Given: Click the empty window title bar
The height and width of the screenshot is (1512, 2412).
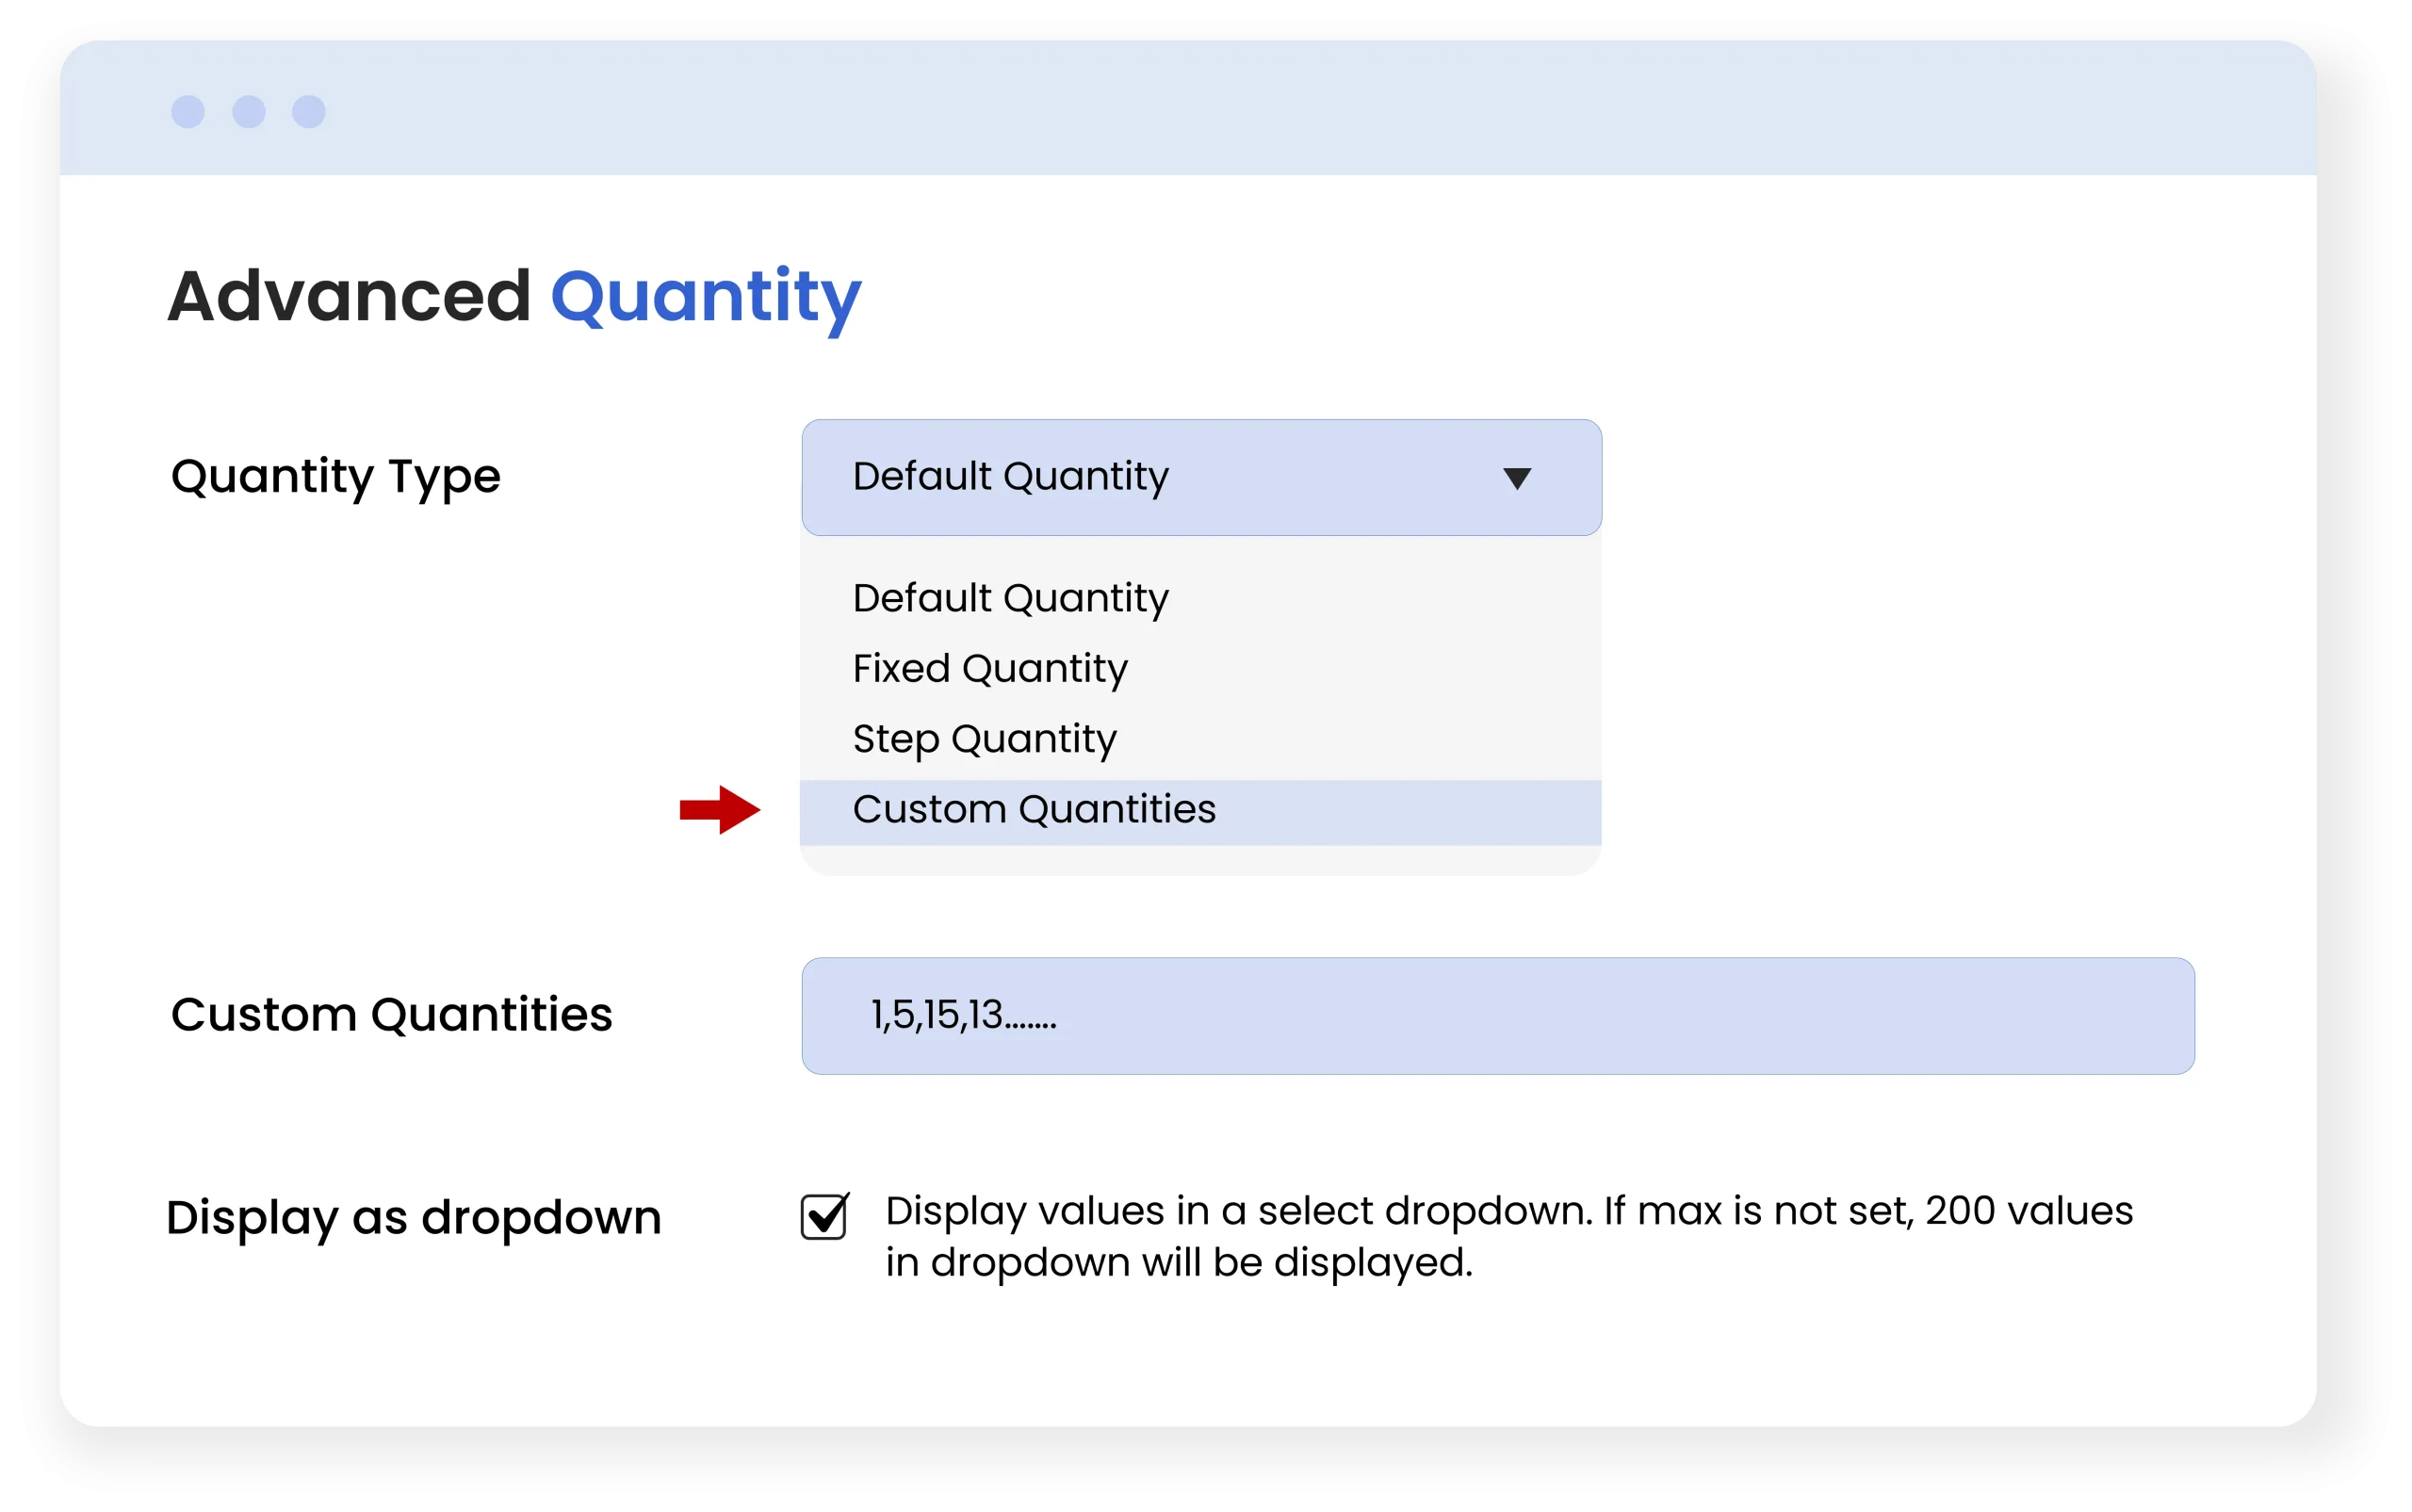Looking at the screenshot, I should click(1300, 108).
